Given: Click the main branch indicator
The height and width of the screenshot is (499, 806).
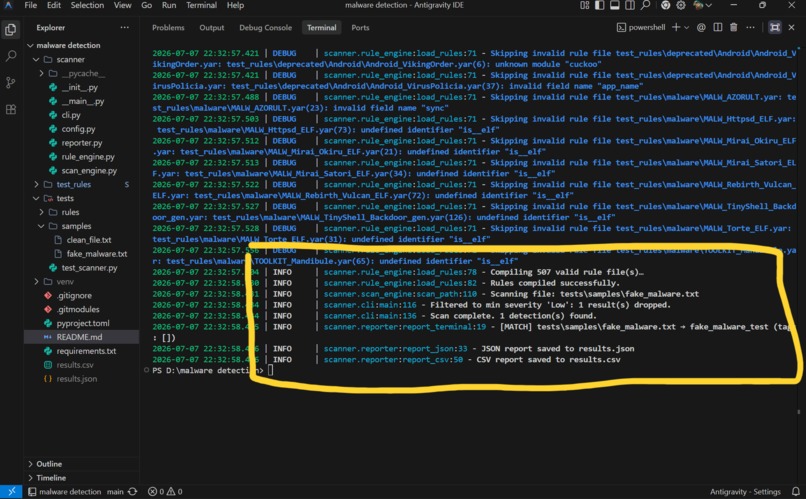Looking at the screenshot, I should [x=115, y=492].
